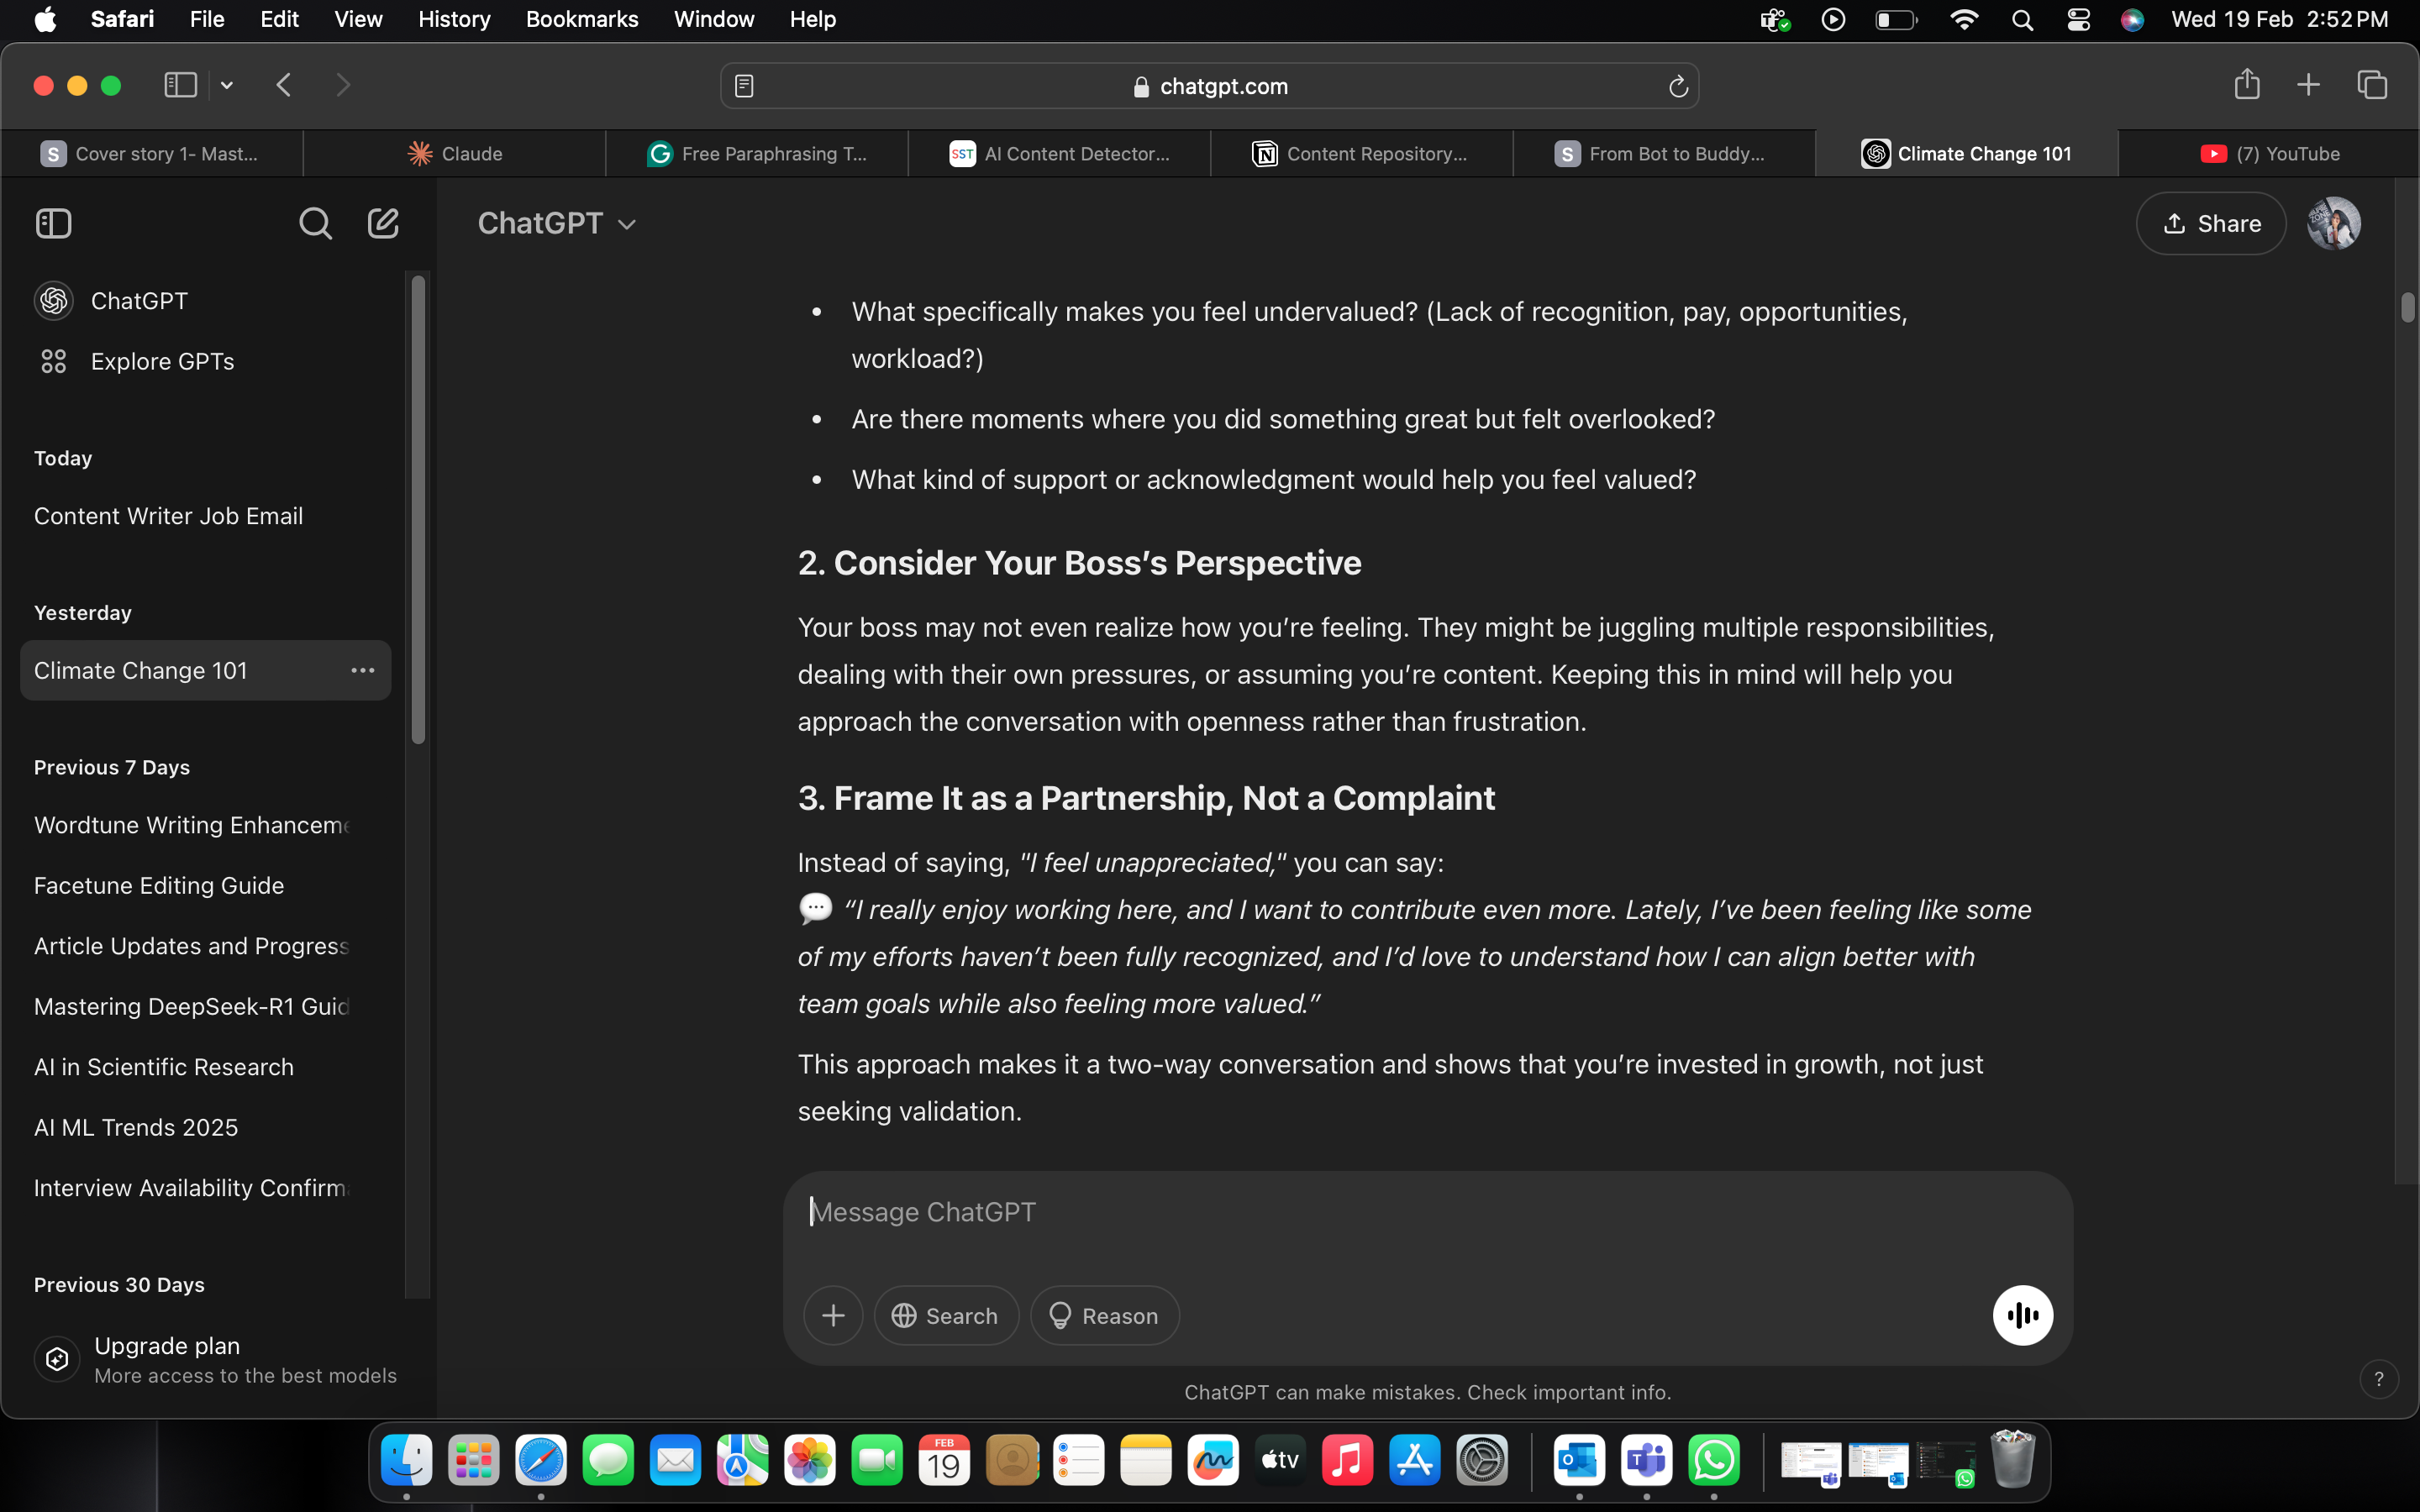Show Safari tab overview
The image size is (2420, 1512).
tap(2372, 85)
